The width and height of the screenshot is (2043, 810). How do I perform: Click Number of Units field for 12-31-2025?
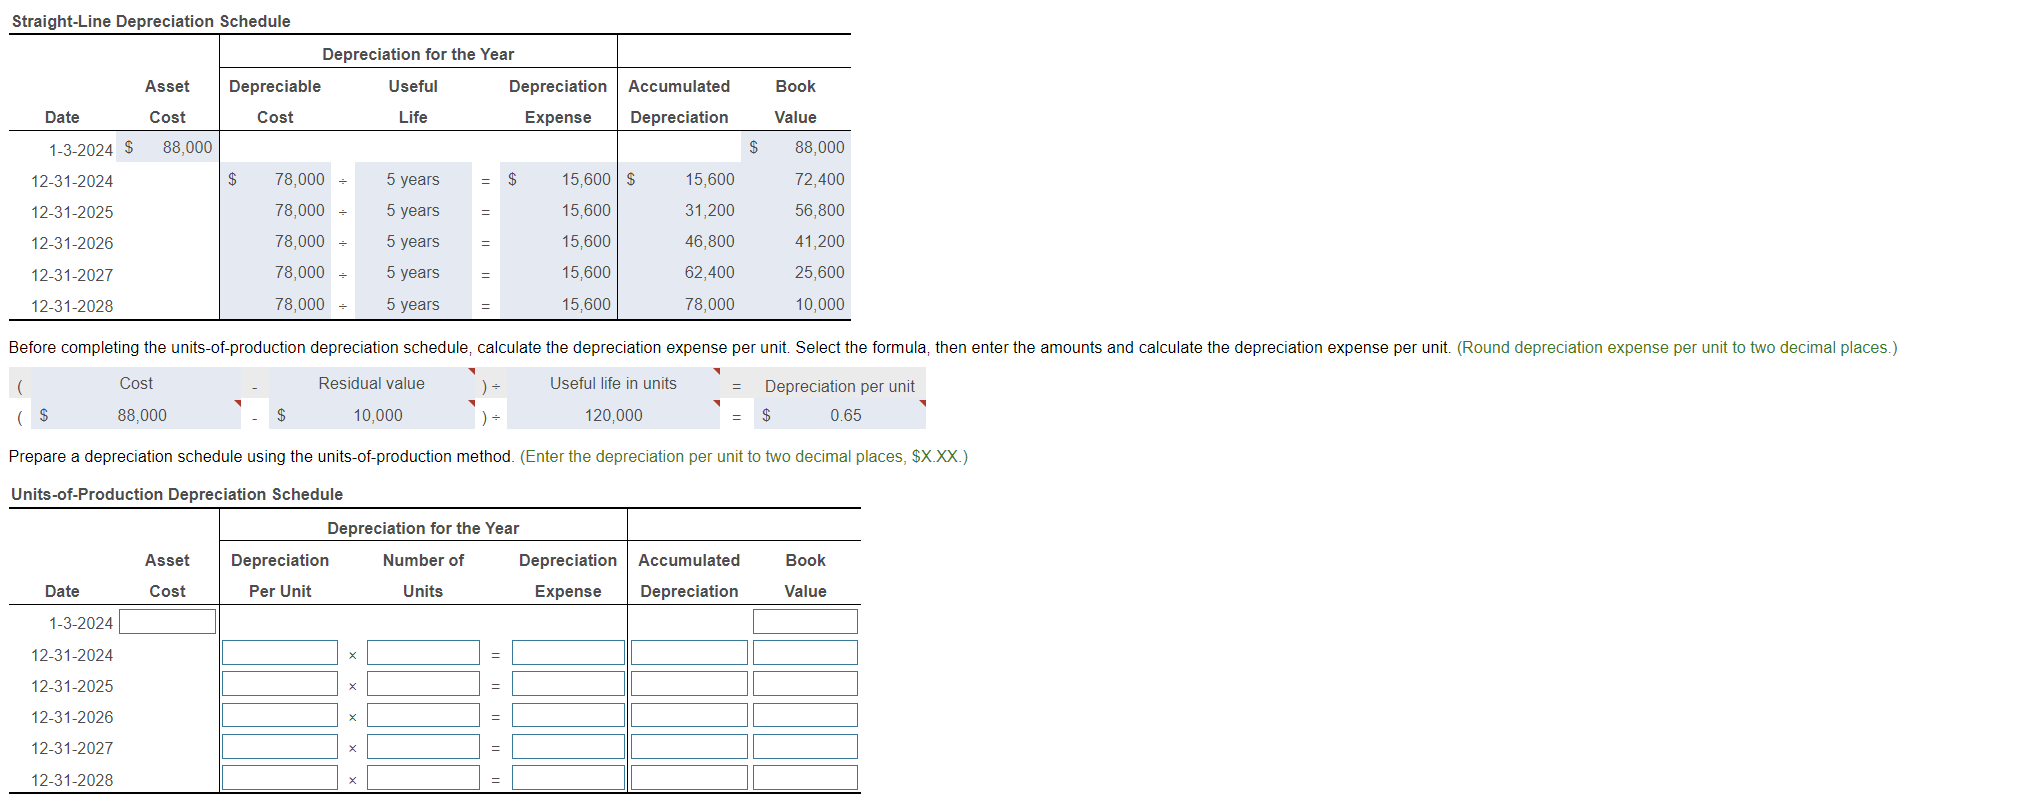click(423, 684)
